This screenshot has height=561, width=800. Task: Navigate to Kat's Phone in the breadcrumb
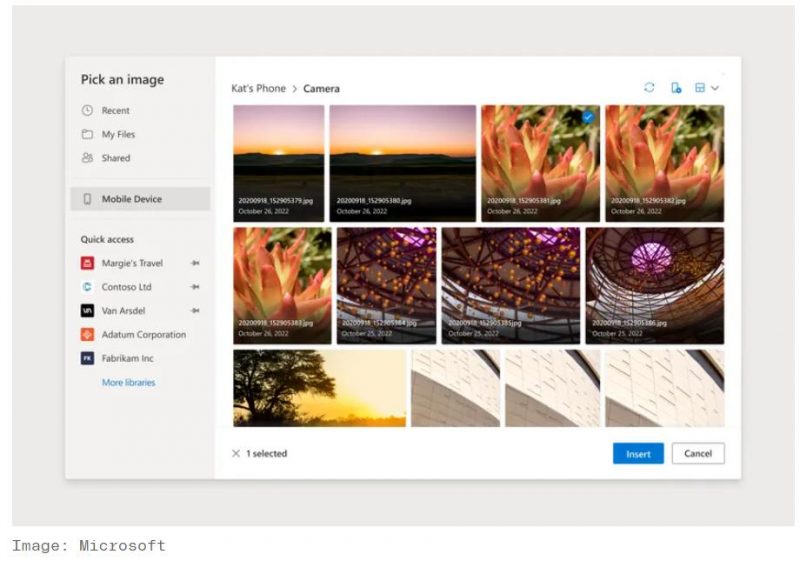tap(258, 89)
